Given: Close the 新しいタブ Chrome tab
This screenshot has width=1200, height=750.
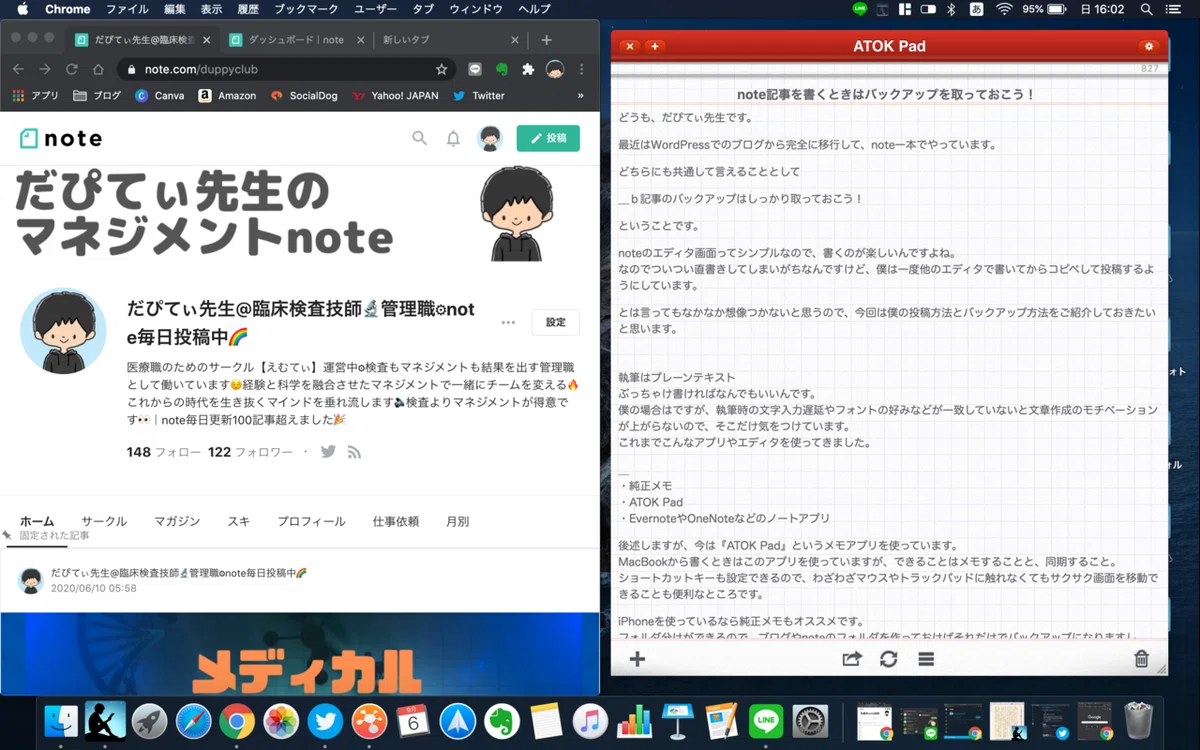Looking at the screenshot, I should click(515, 40).
